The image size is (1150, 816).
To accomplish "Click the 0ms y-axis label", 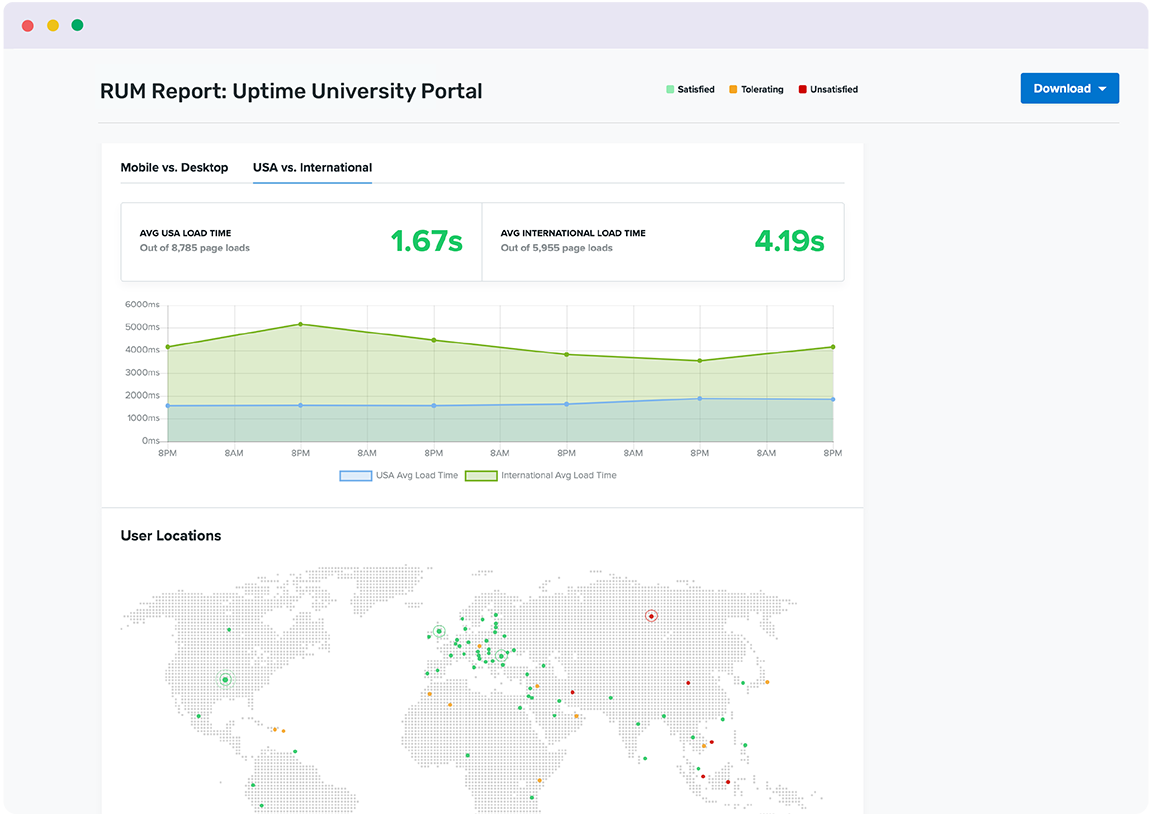I will tap(150, 441).
